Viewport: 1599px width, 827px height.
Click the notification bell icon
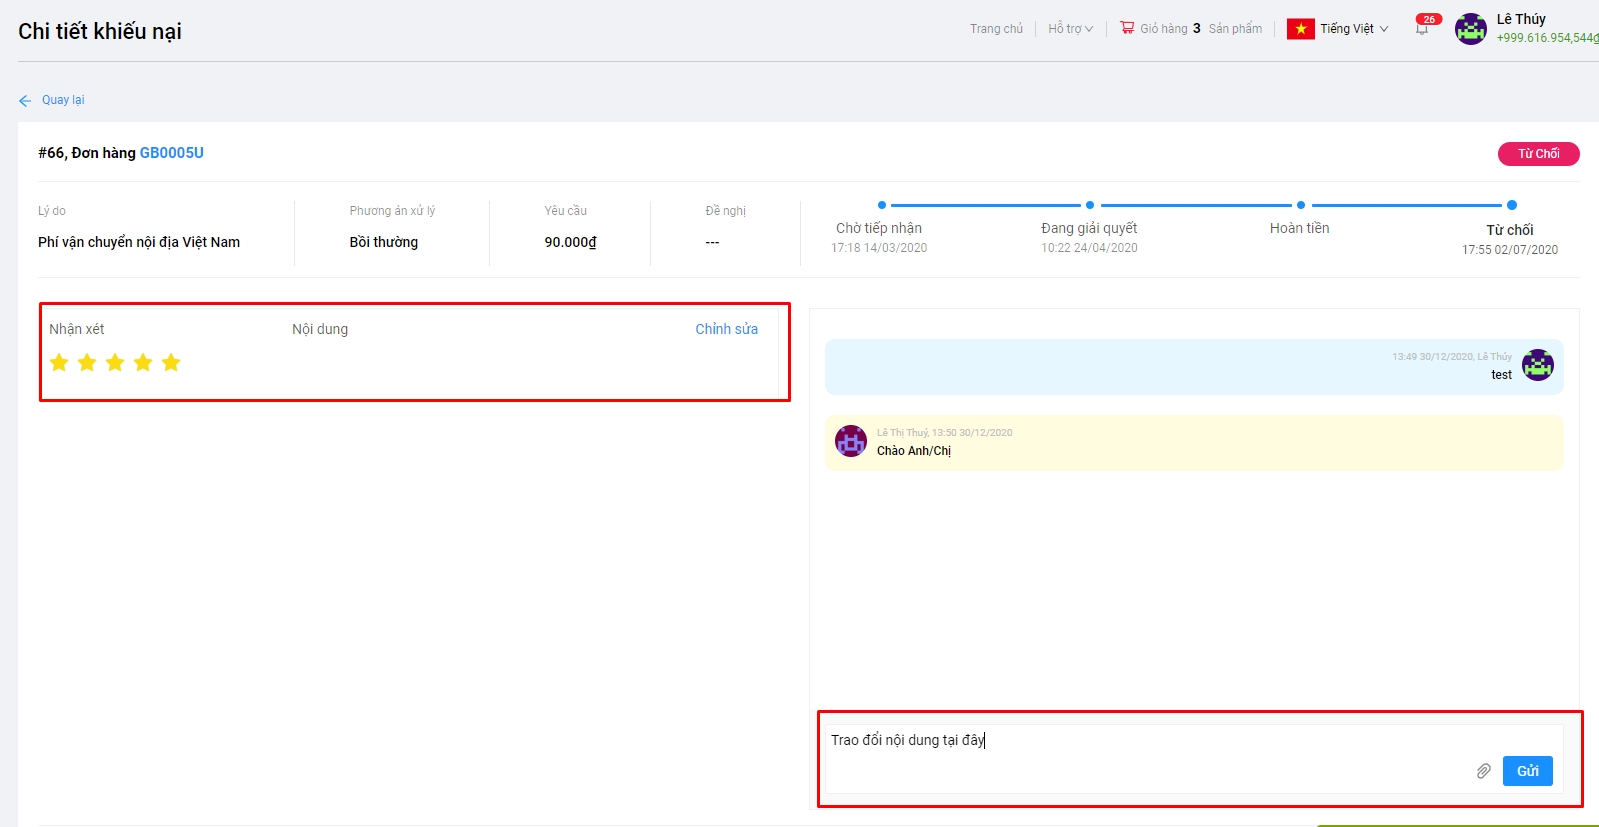[1422, 29]
